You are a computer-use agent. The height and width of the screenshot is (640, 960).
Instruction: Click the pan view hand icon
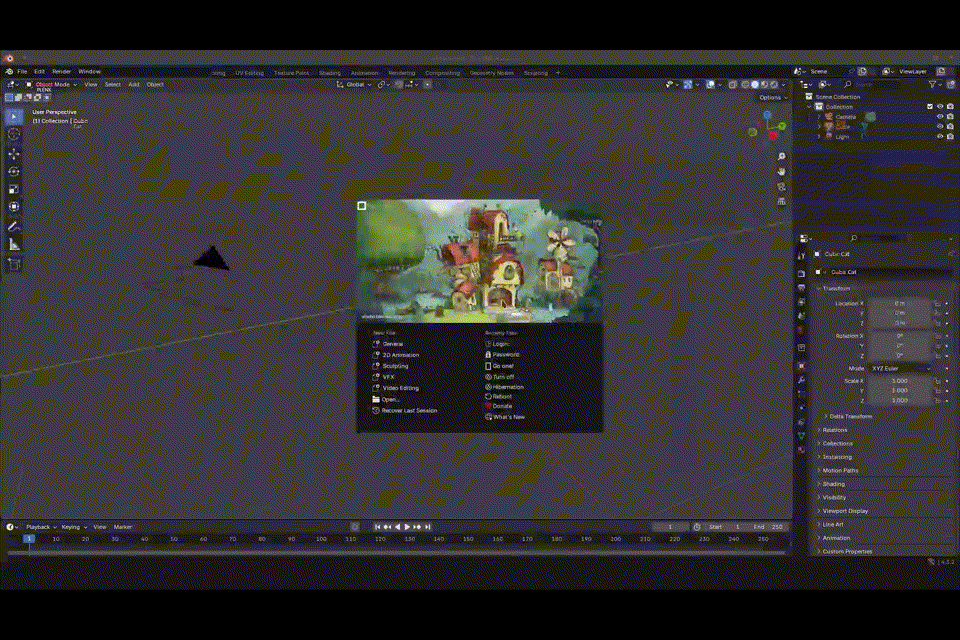[781, 171]
